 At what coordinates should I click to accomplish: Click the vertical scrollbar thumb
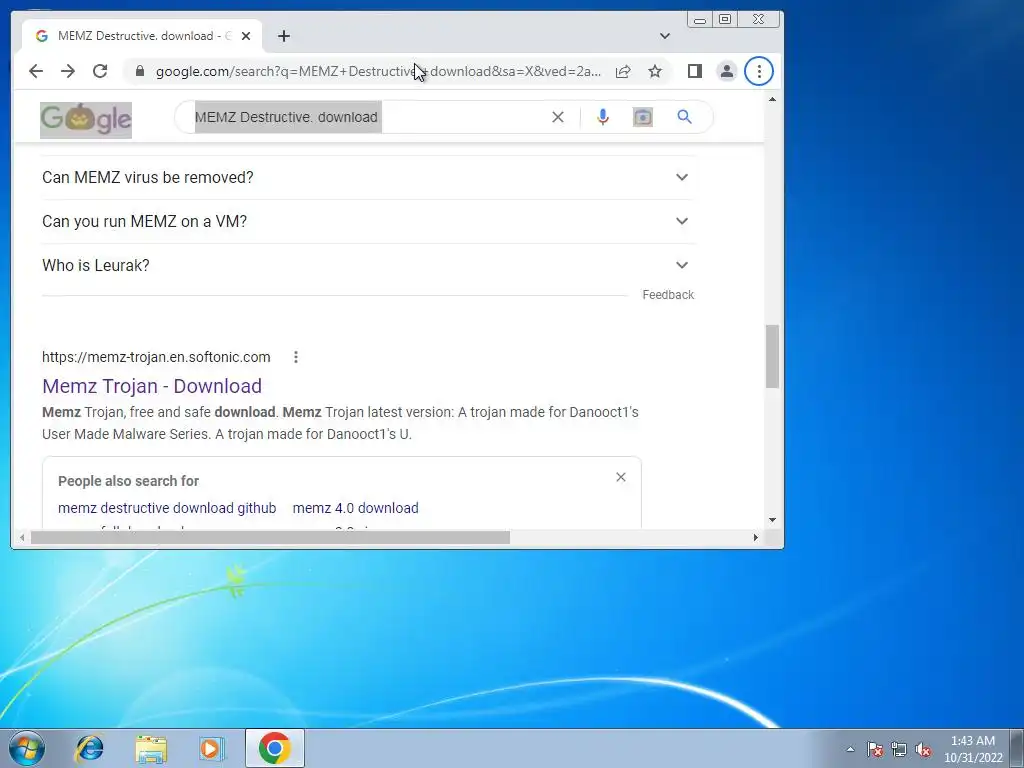click(x=773, y=356)
